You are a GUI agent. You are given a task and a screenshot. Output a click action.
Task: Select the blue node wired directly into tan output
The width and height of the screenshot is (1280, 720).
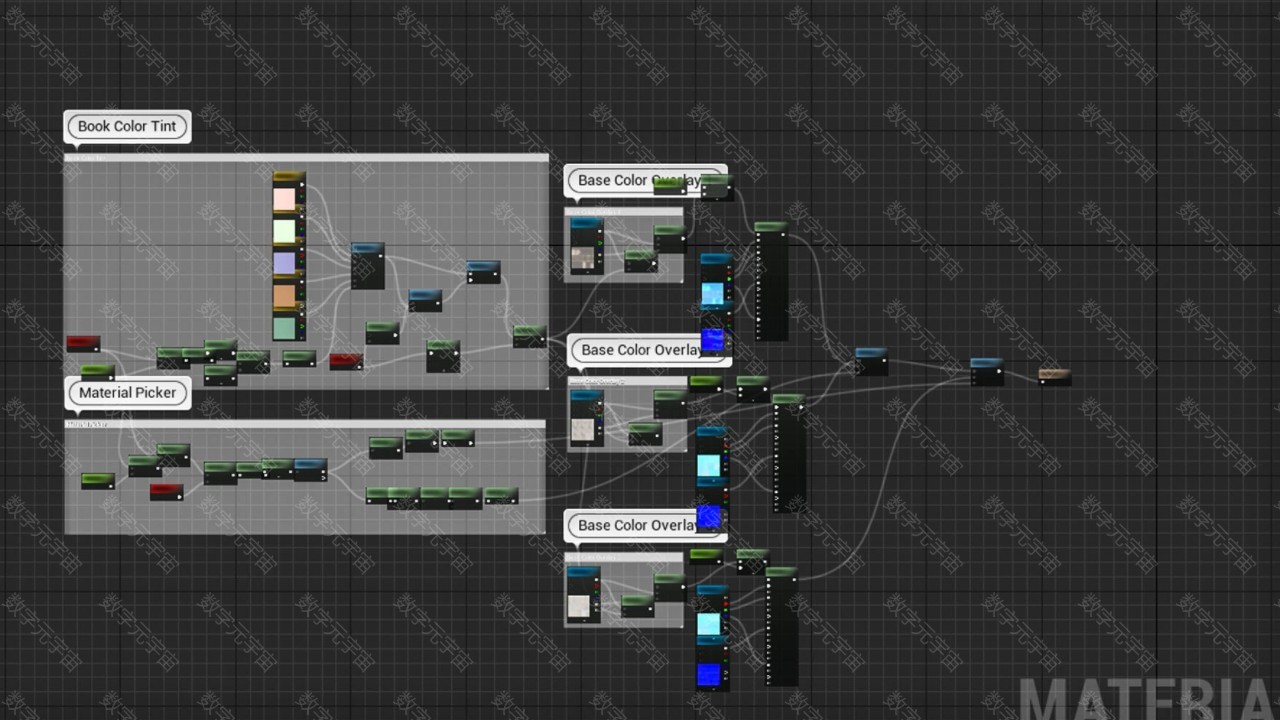(986, 371)
